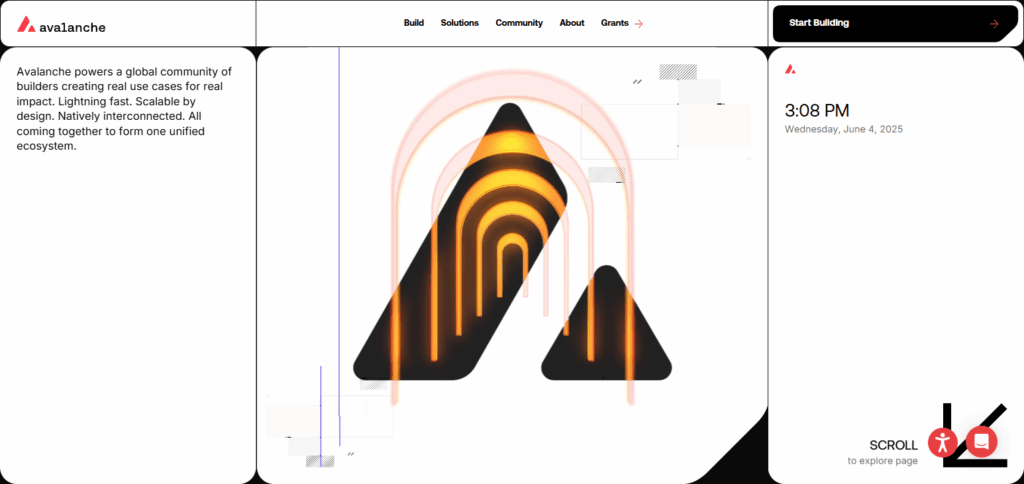Click the arrow inside Start Building button
1024x484 pixels.
(x=993, y=23)
